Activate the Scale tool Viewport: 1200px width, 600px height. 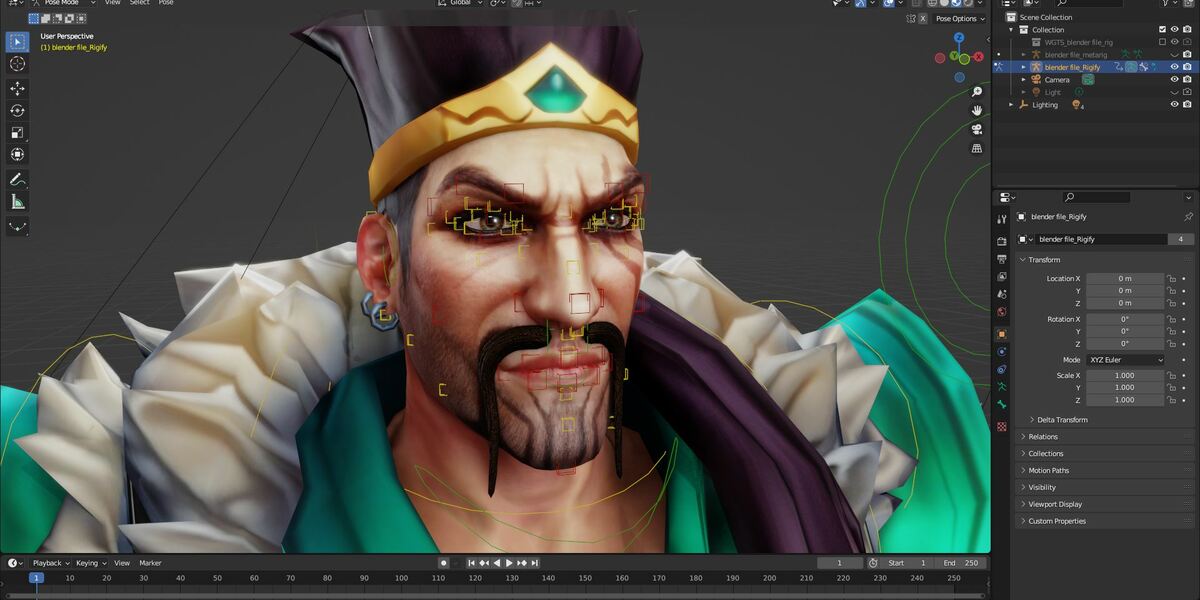(17, 133)
